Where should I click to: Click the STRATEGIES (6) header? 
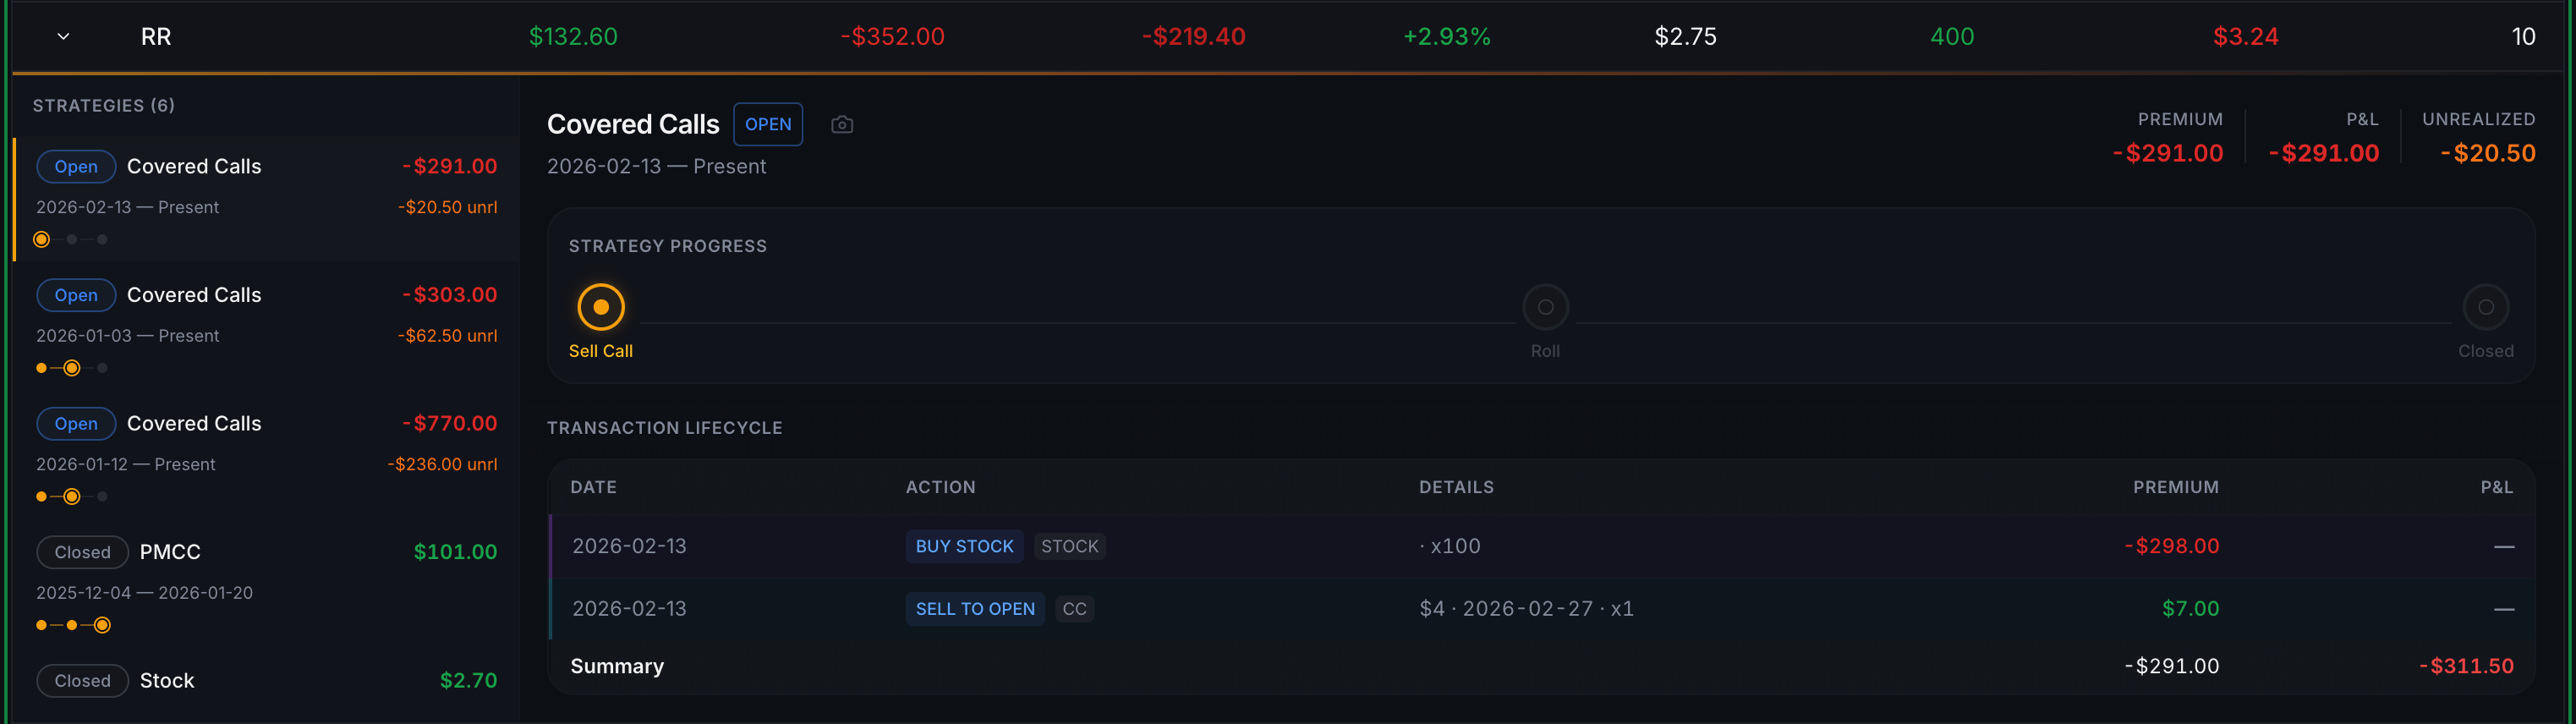coord(104,106)
